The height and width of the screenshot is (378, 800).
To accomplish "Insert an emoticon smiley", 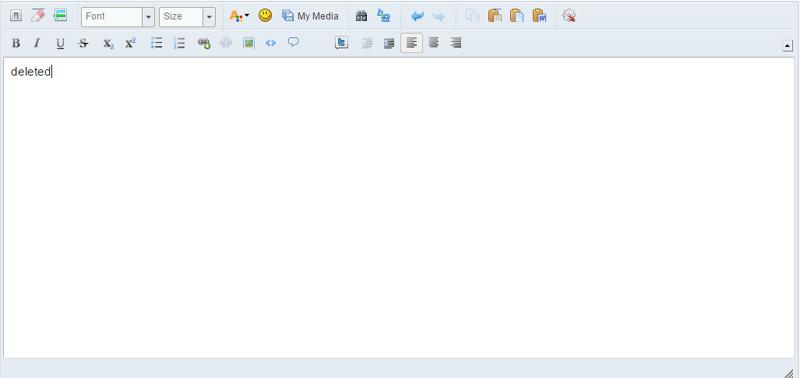I will pyautogui.click(x=265, y=16).
